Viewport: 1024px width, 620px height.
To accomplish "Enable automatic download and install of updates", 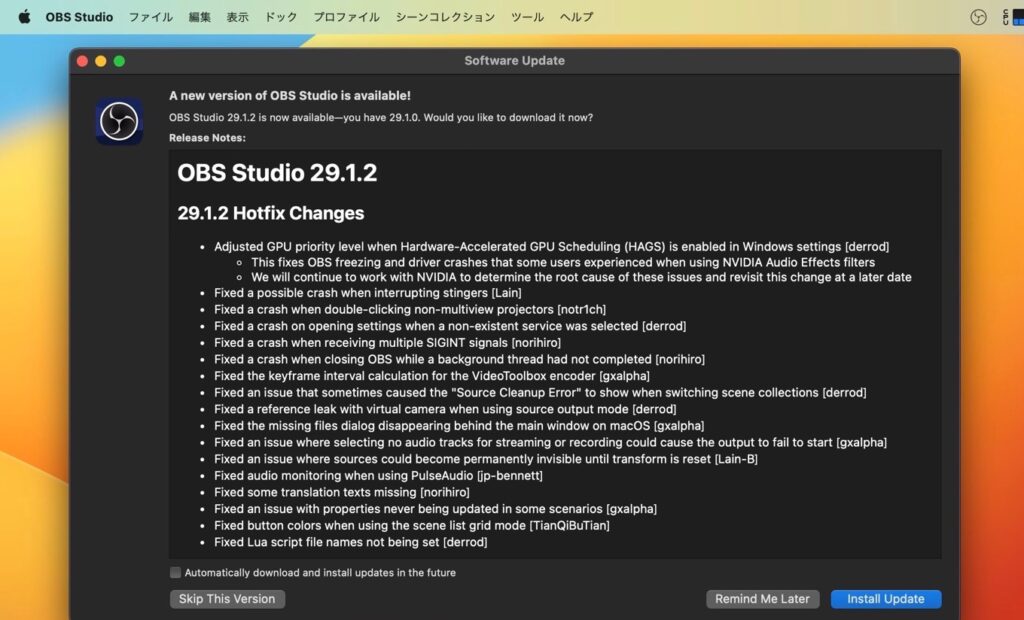I will (175, 572).
